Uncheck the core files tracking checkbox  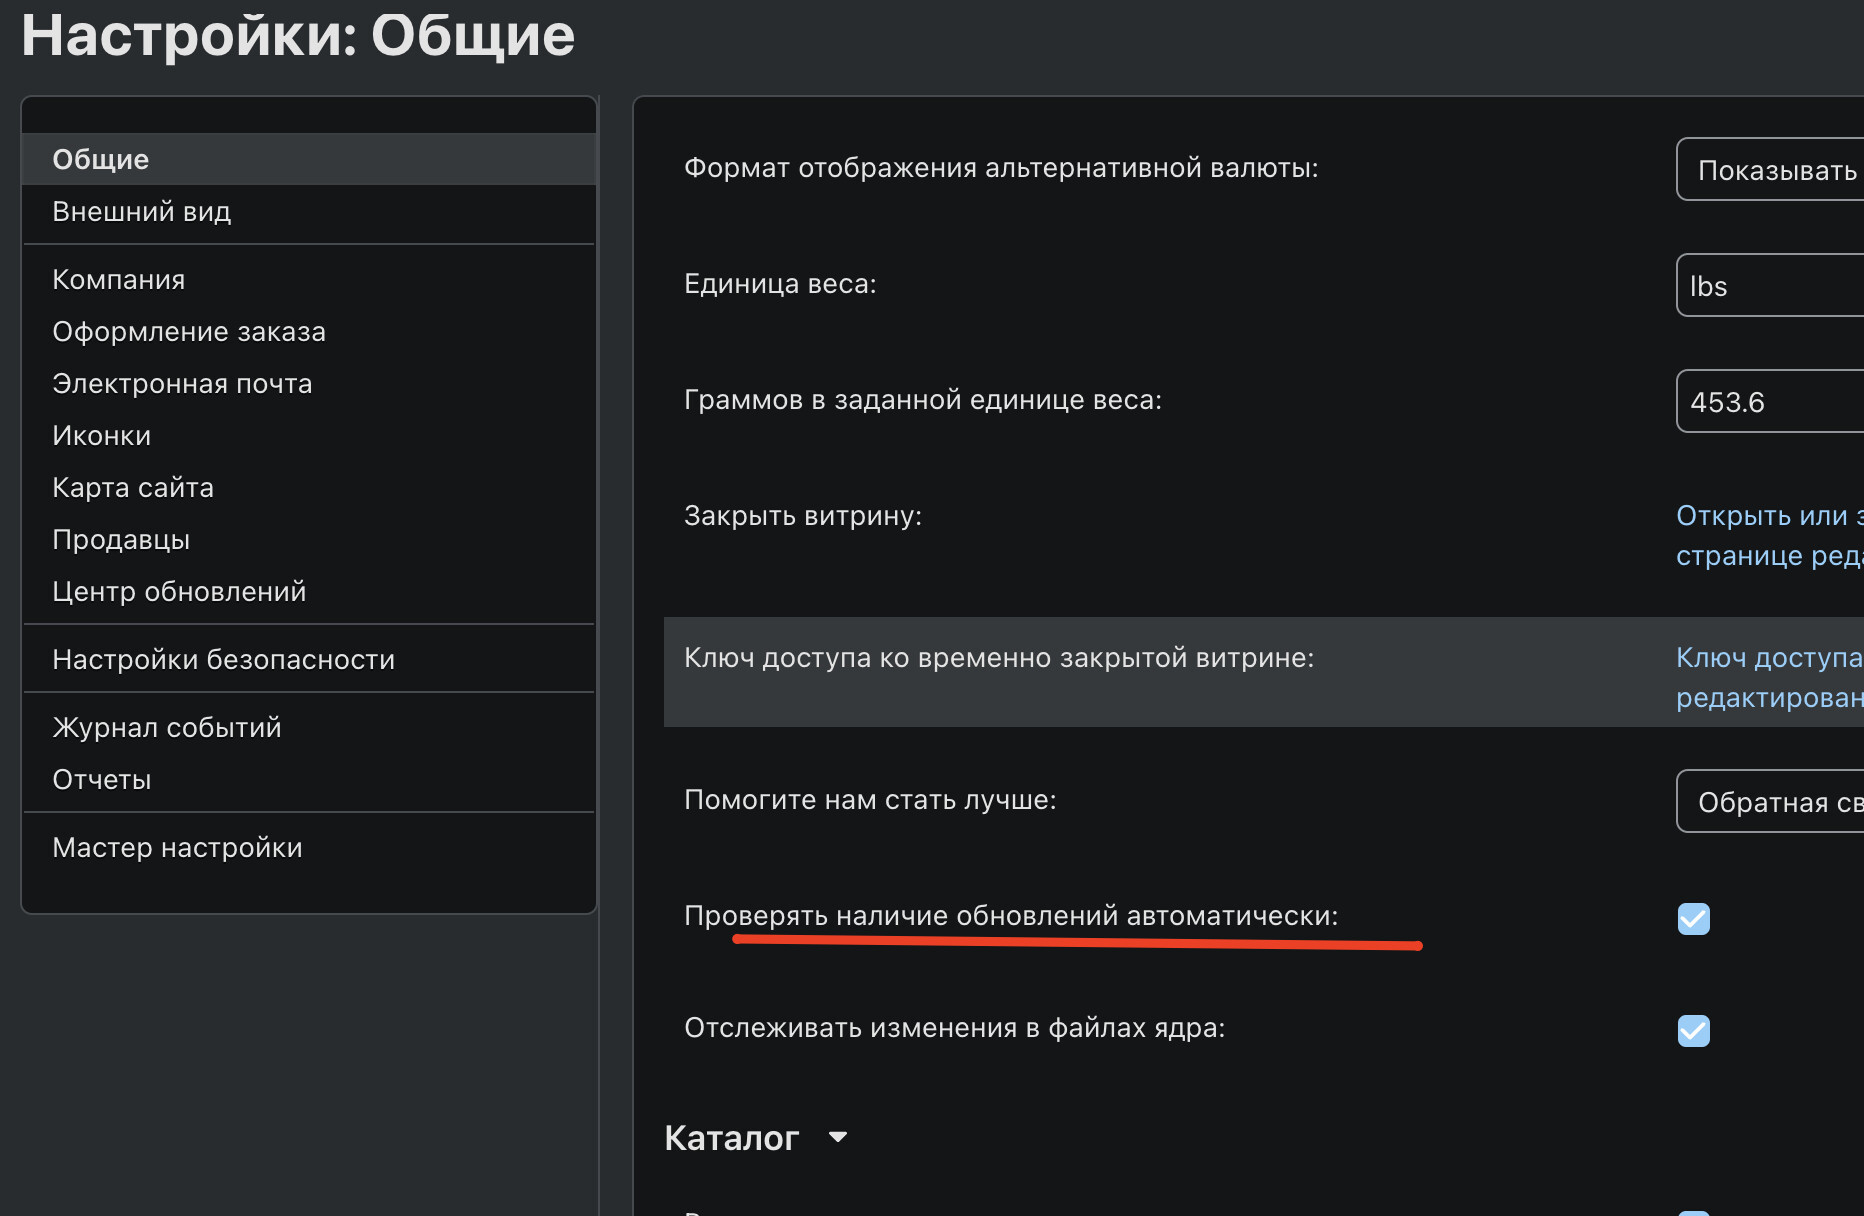(1693, 1030)
